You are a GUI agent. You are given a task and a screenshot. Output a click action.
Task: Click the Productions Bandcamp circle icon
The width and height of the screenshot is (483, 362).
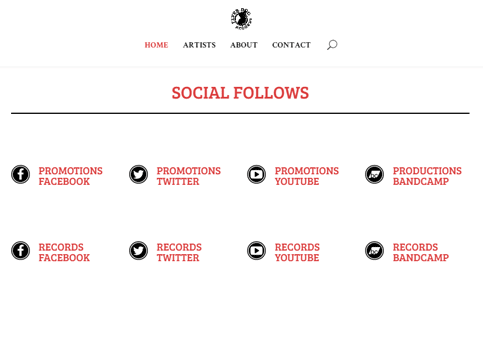pos(374,174)
